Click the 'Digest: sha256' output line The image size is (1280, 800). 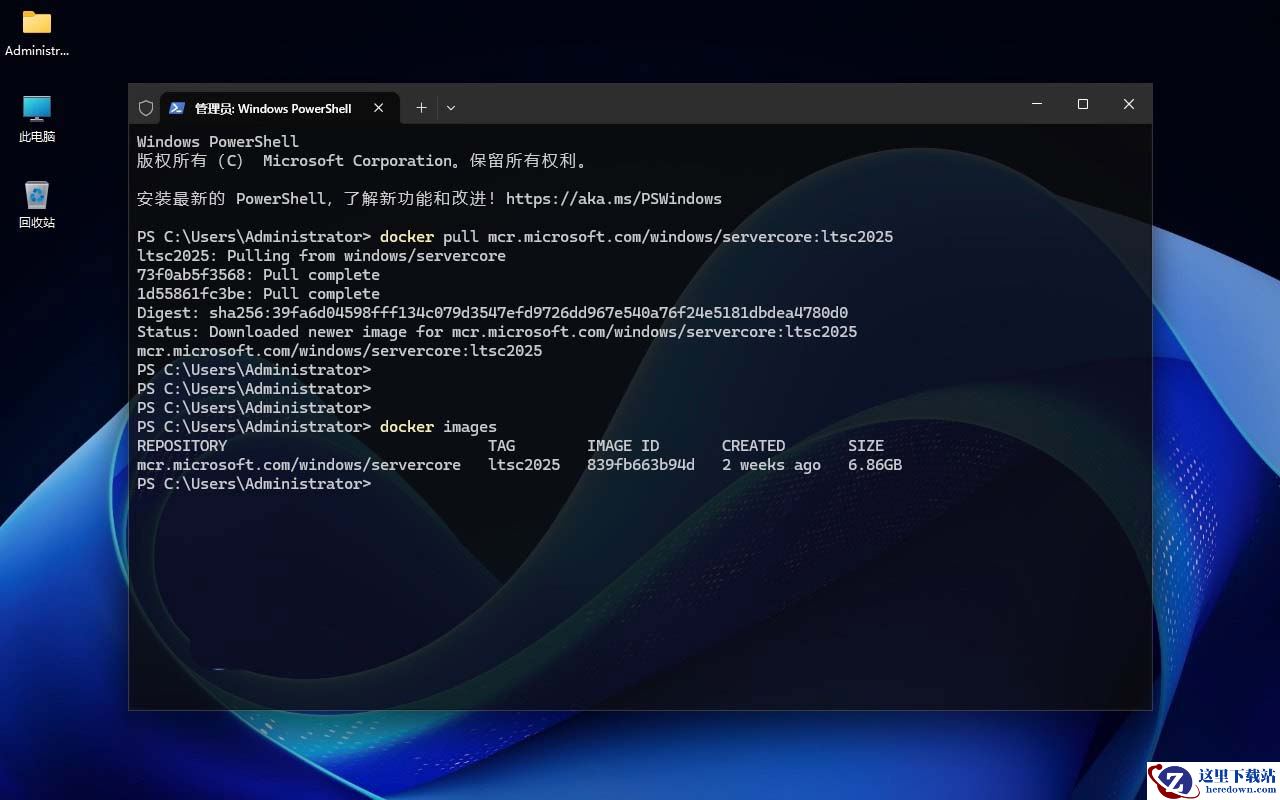pyautogui.click(x=492, y=313)
